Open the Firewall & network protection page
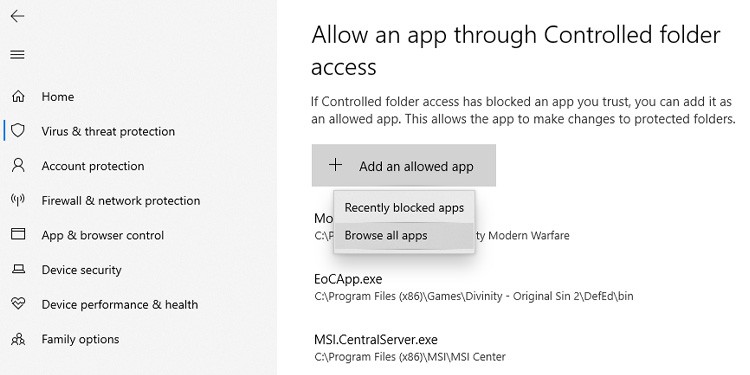Screen dimensions: 750x375 (x=121, y=200)
